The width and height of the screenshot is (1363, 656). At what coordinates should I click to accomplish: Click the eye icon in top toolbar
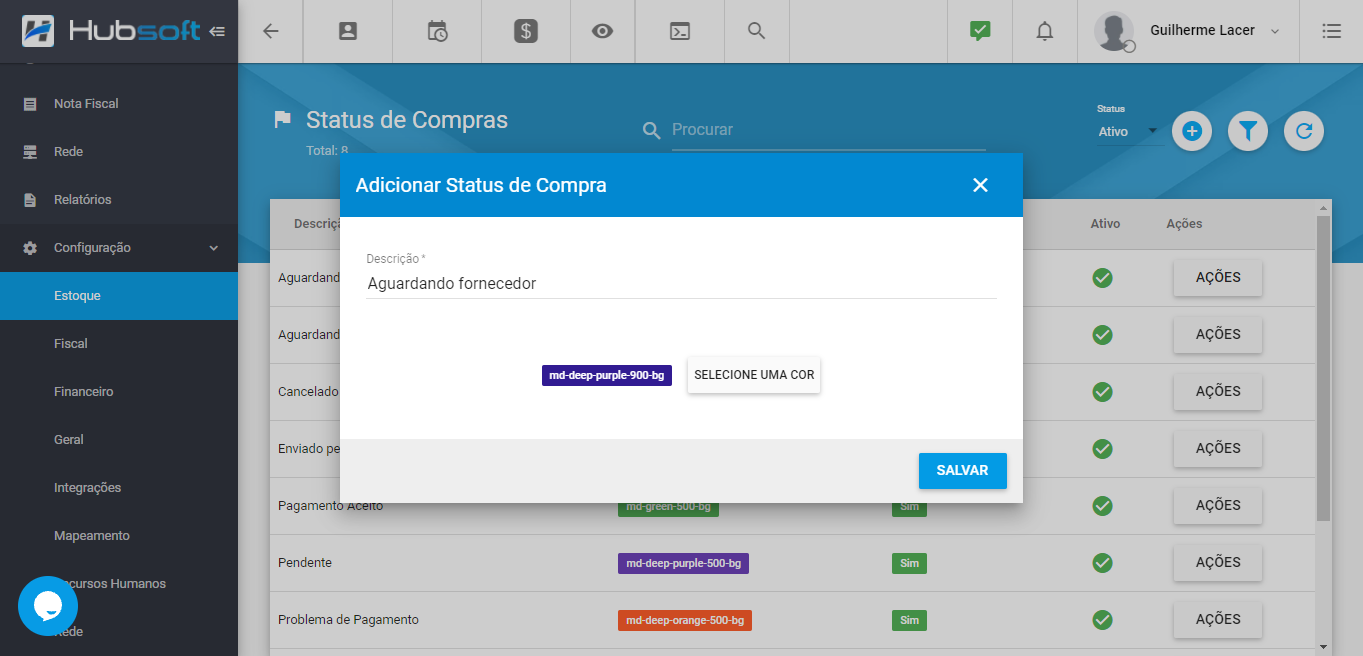pyautogui.click(x=602, y=31)
